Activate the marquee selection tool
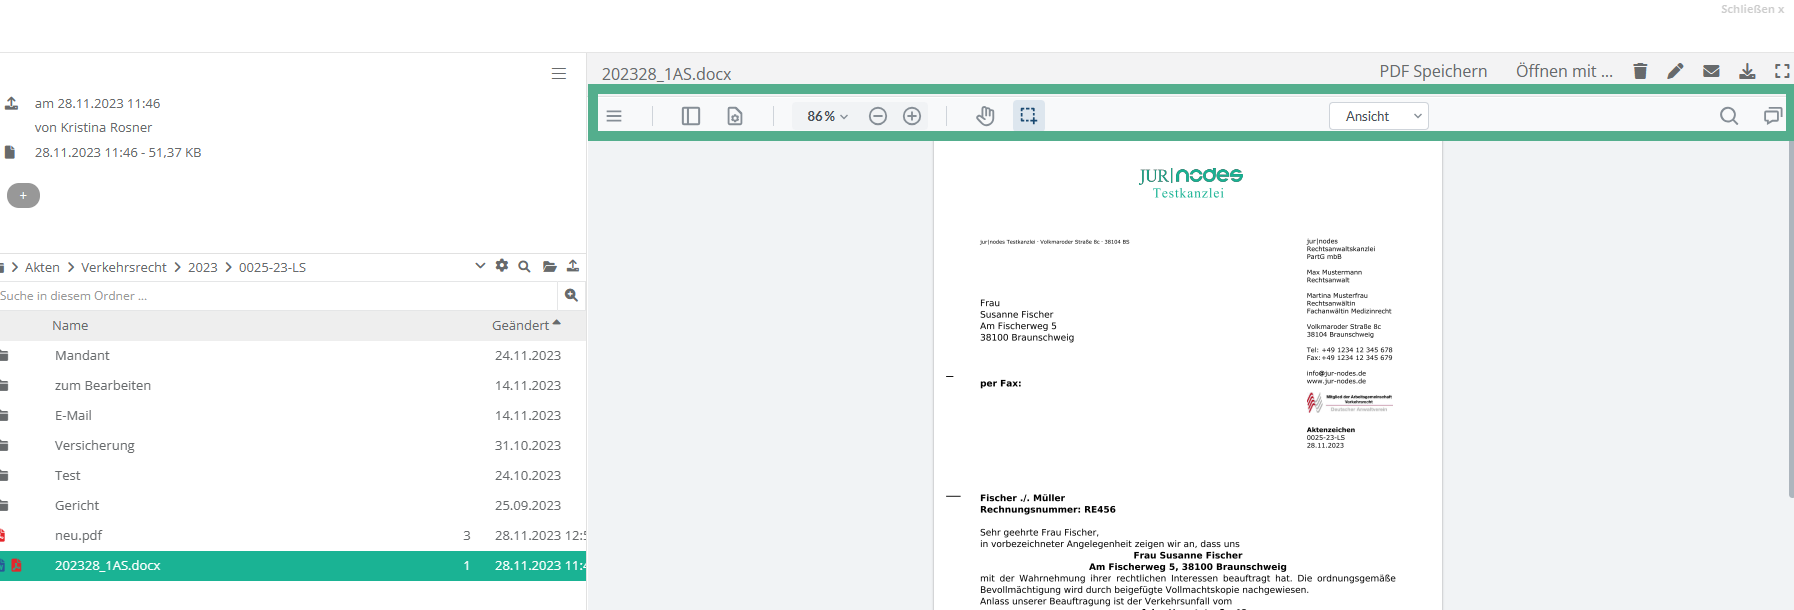 point(1028,116)
